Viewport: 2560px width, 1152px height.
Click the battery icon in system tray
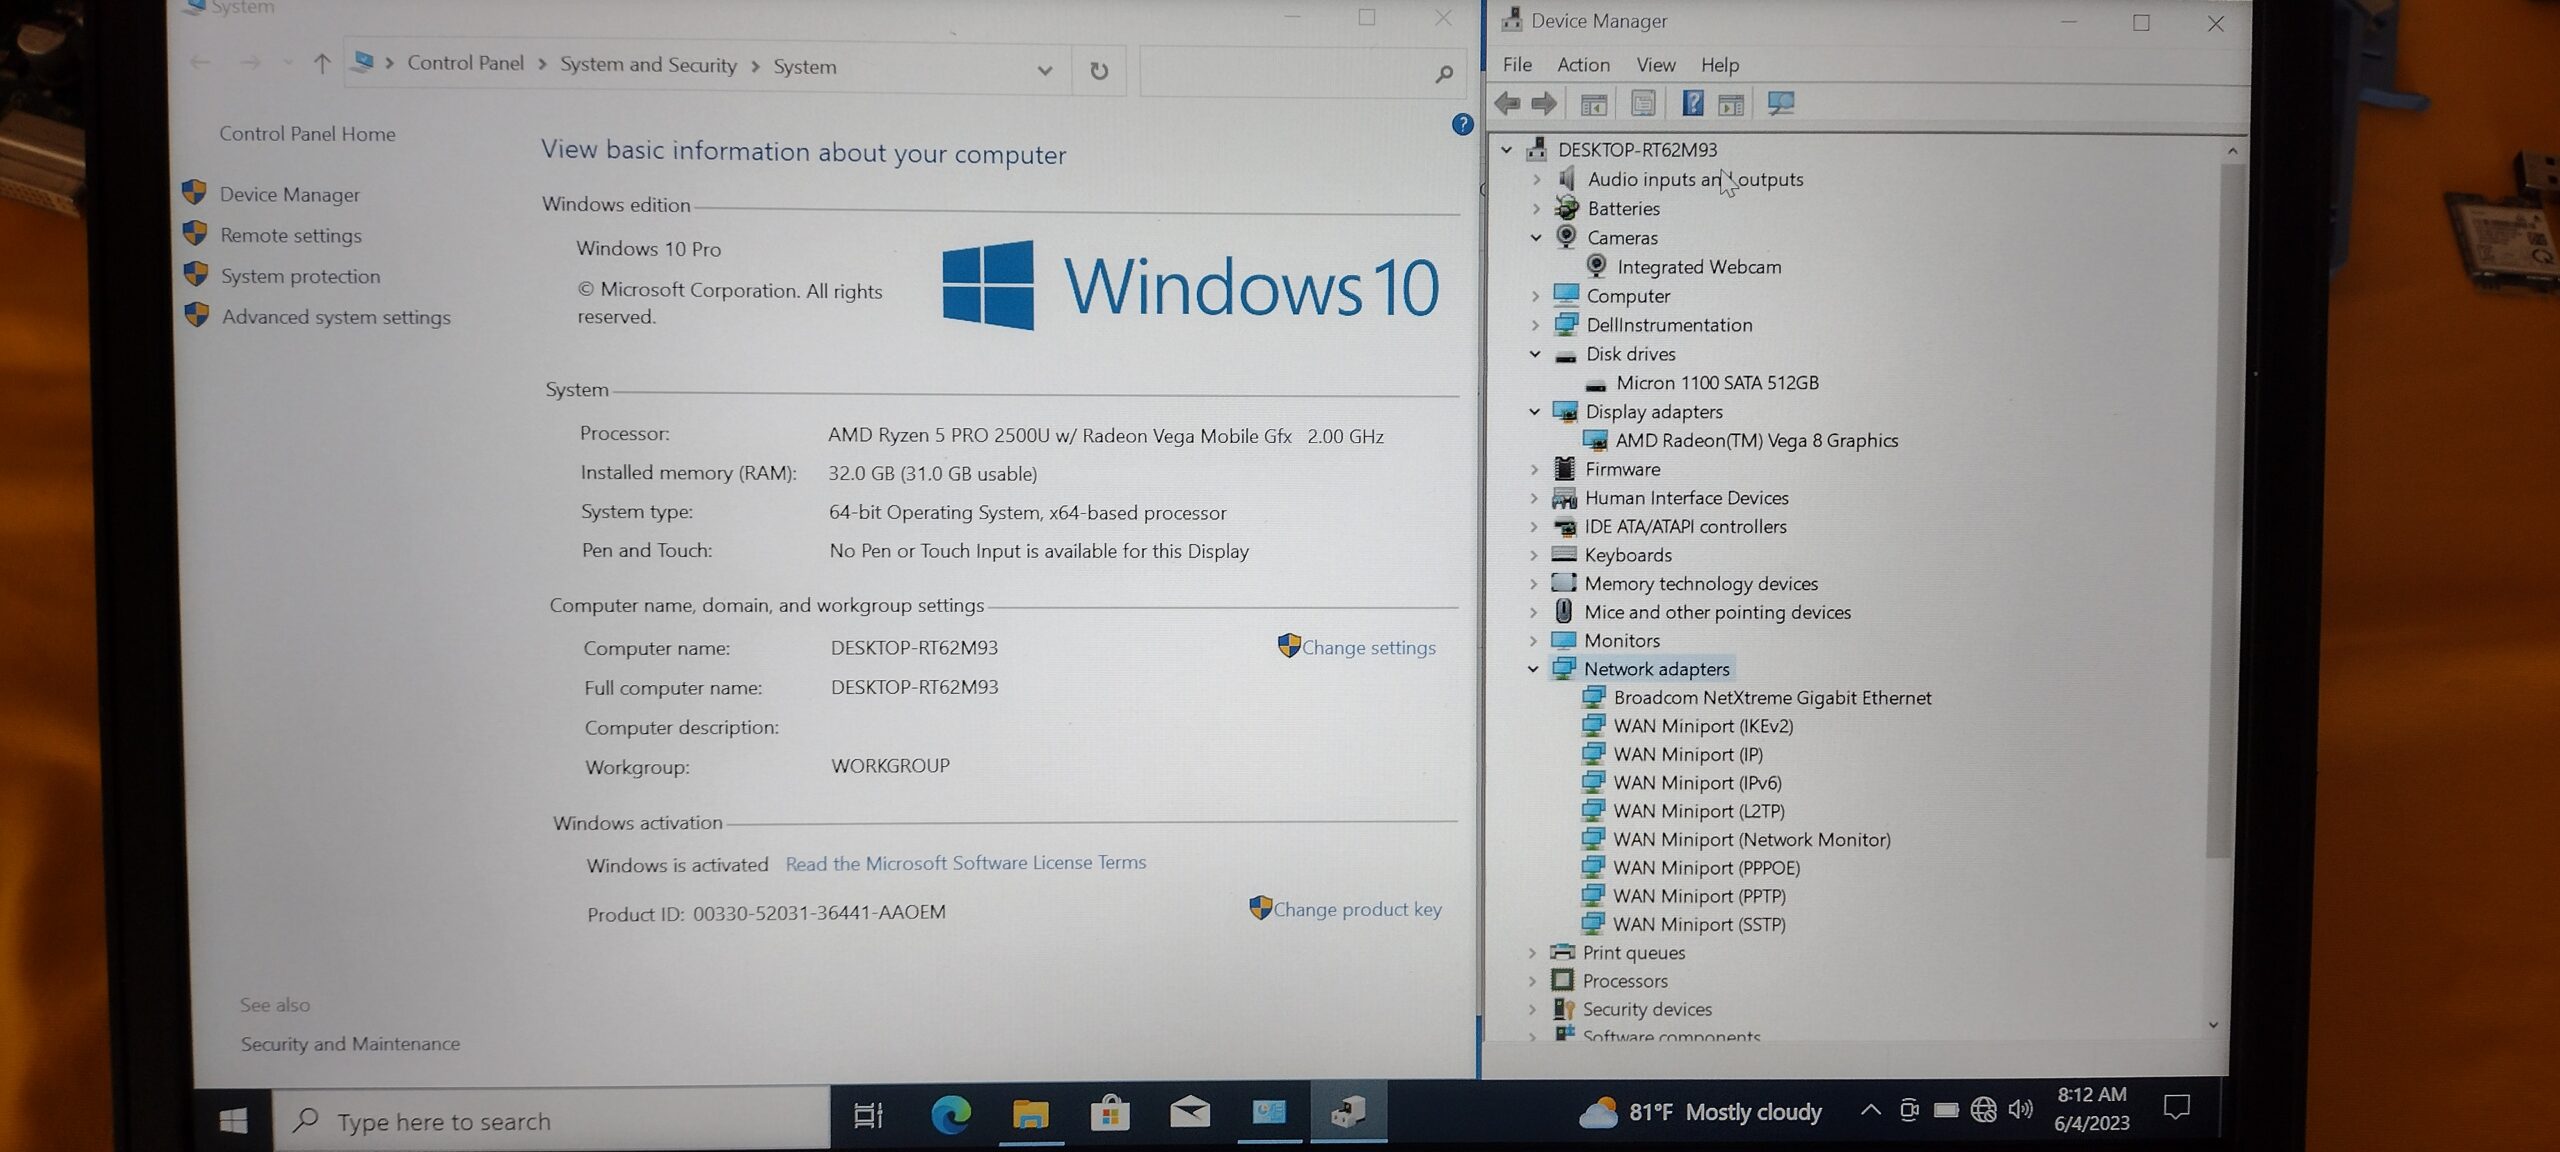[1946, 1110]
